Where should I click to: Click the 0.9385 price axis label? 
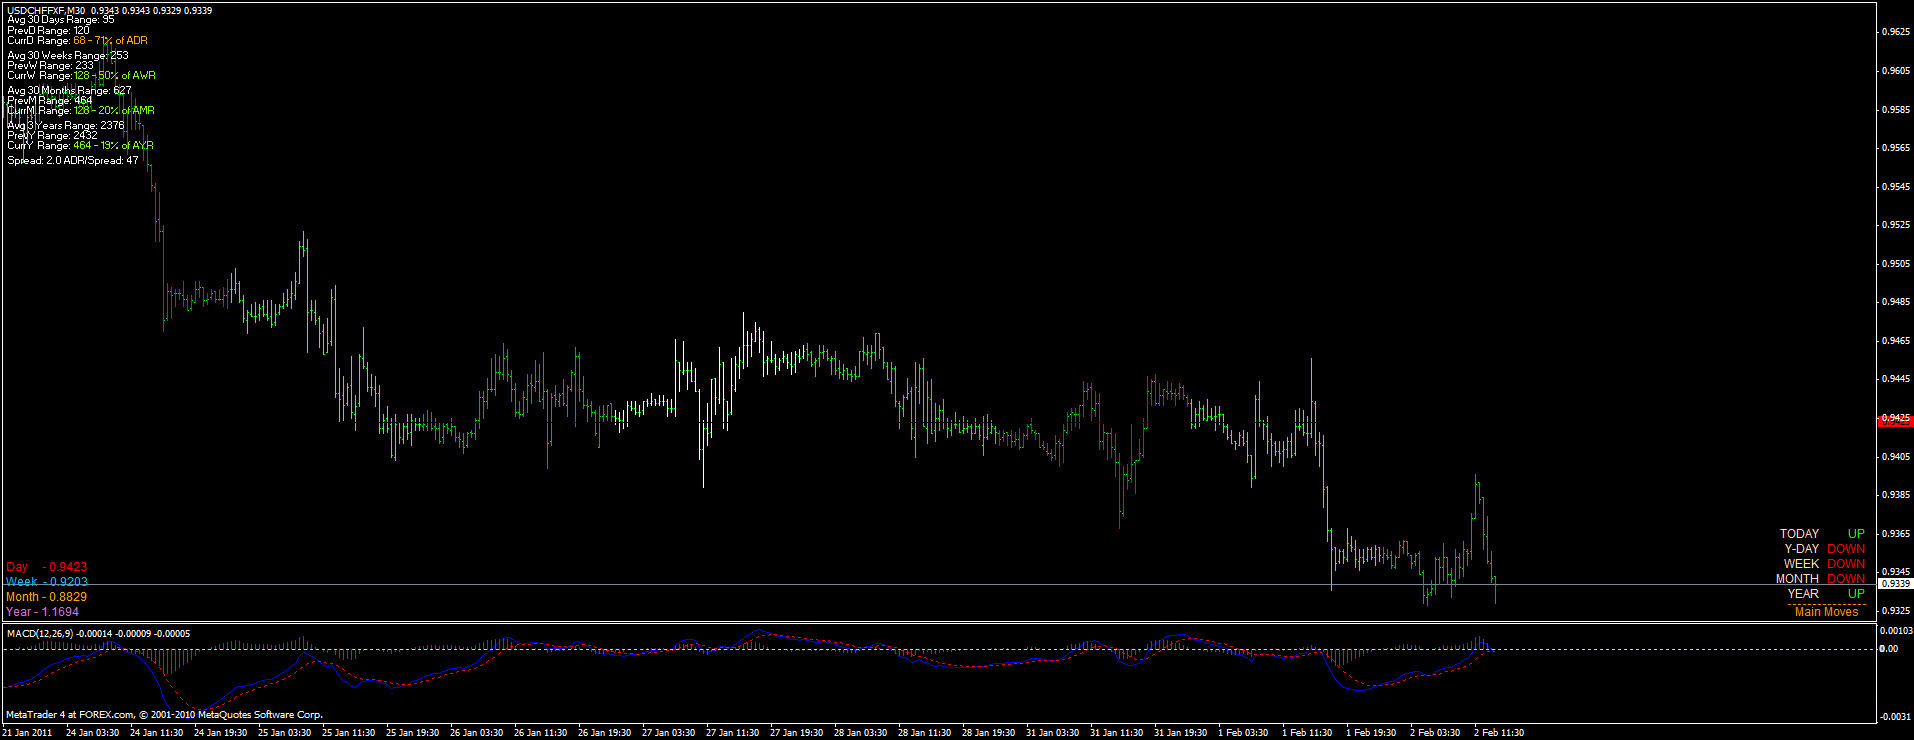tap(1896, 495)
